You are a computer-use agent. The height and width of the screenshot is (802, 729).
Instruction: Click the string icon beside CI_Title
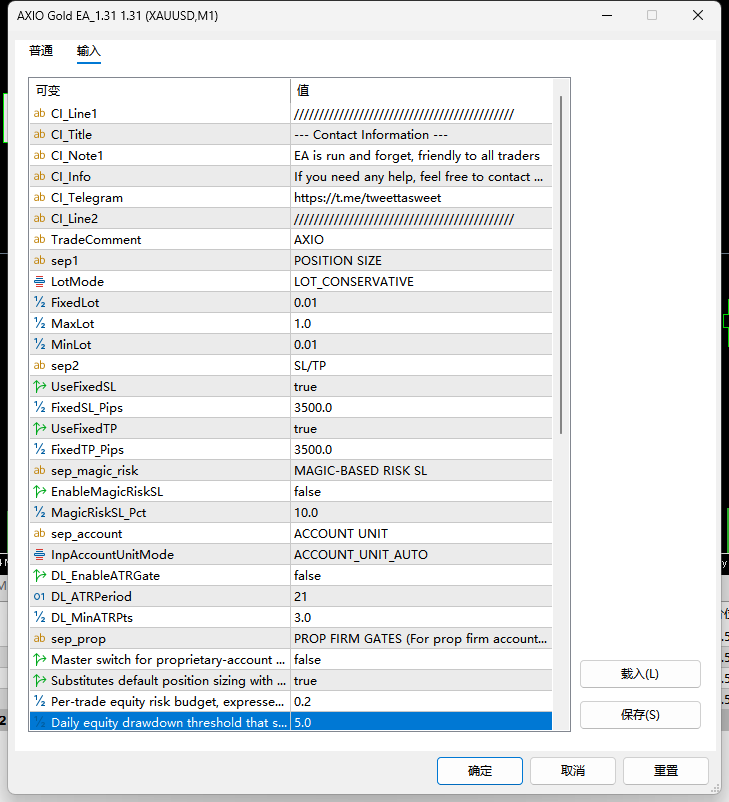39,135
